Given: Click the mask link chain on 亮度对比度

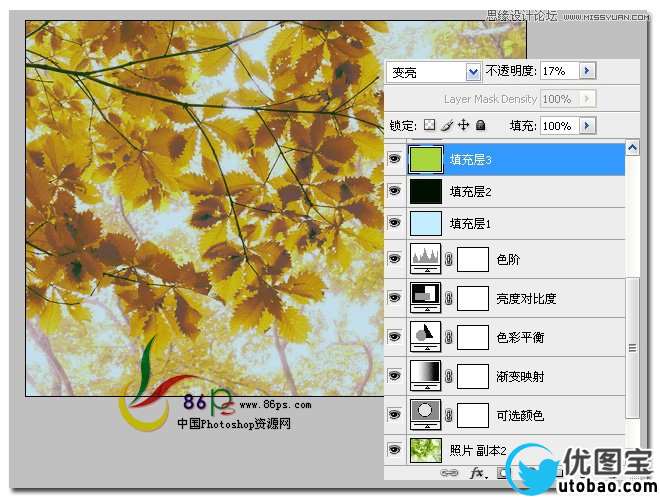Looking at the screenshot, I should click(449, 298).
